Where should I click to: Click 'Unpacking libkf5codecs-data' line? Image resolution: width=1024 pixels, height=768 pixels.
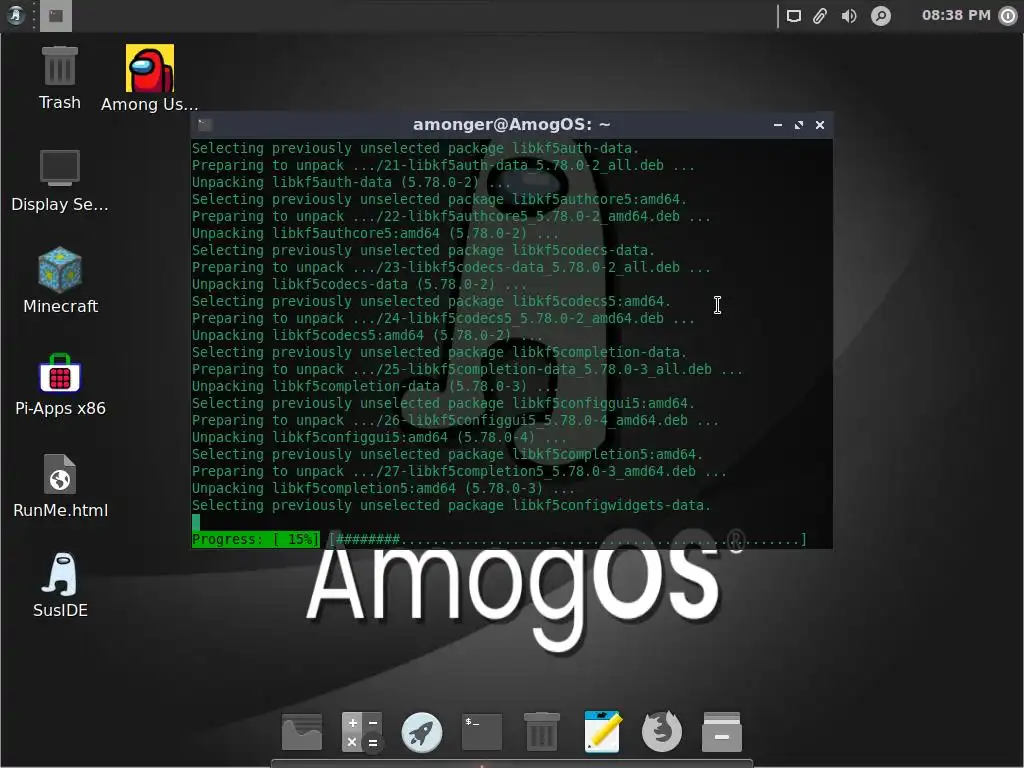pos(359,284)
